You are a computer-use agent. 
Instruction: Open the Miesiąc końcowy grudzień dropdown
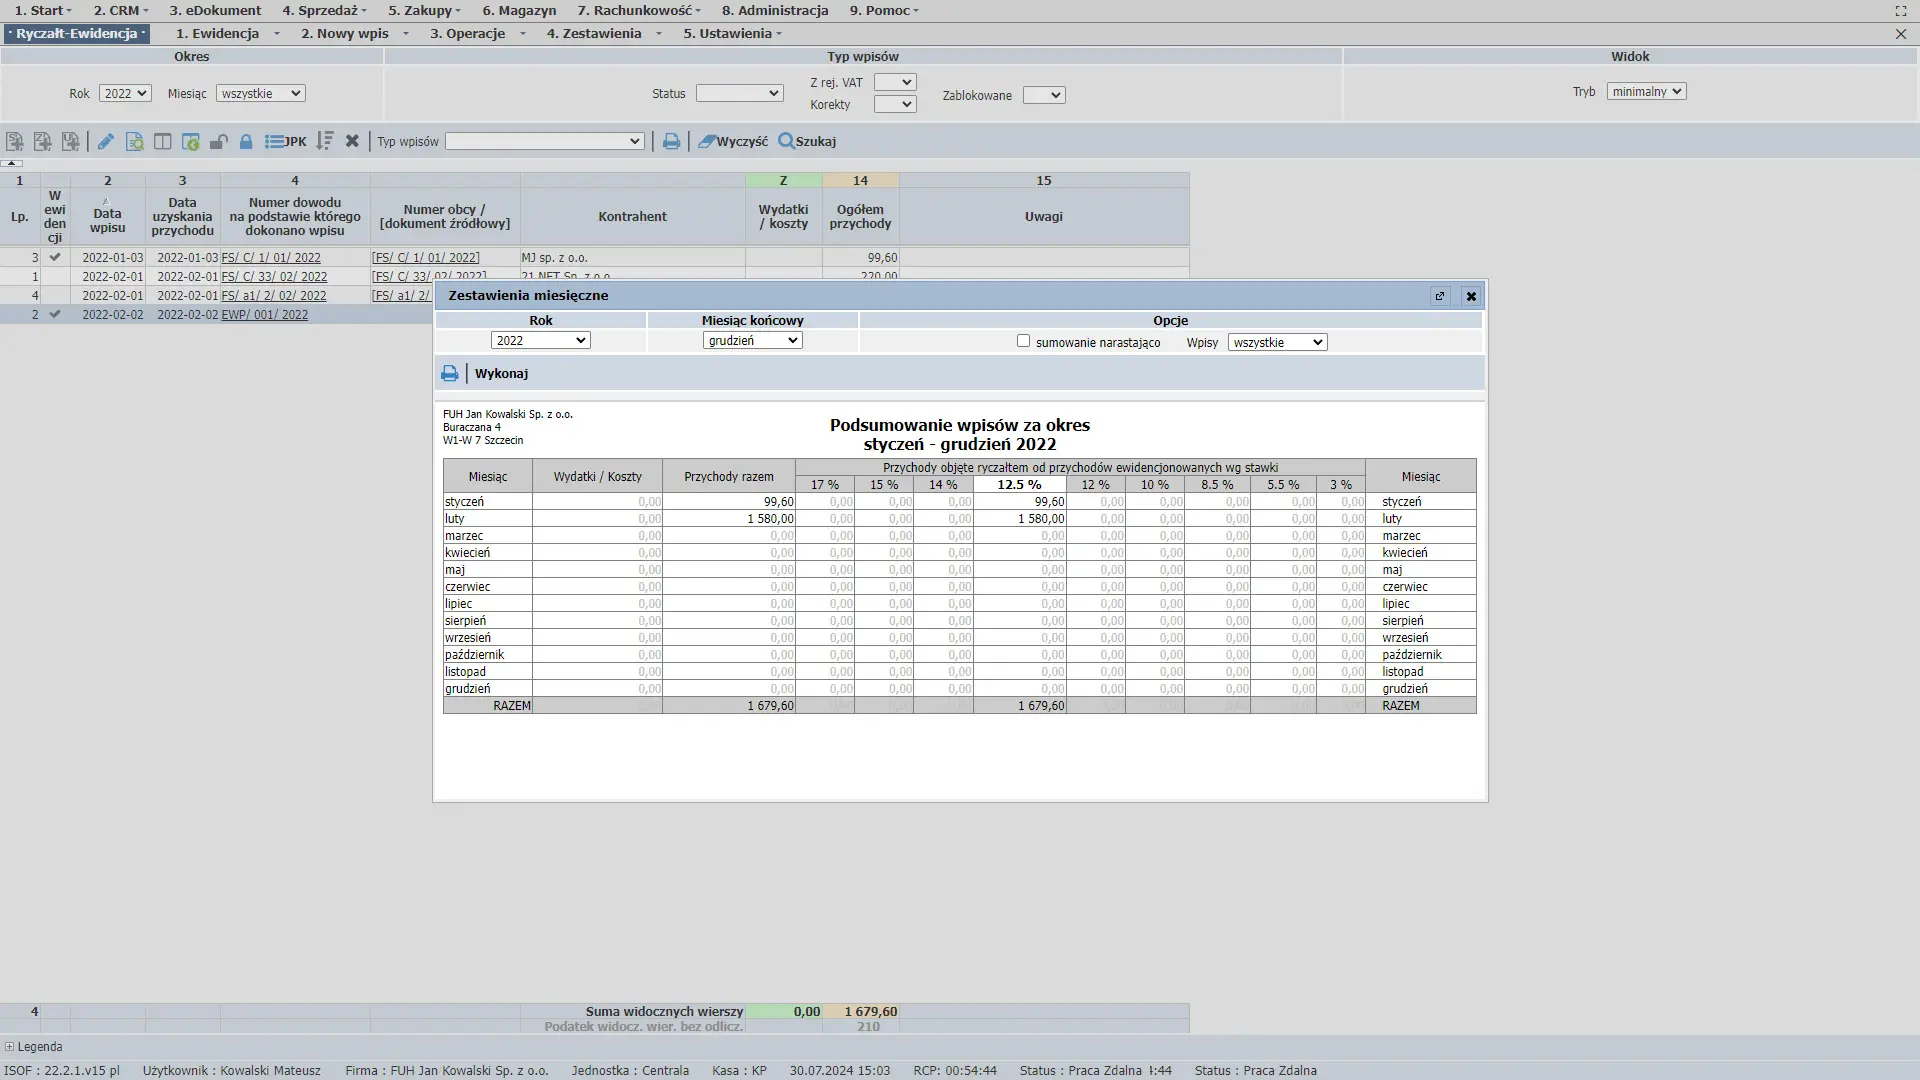point(752,341)
